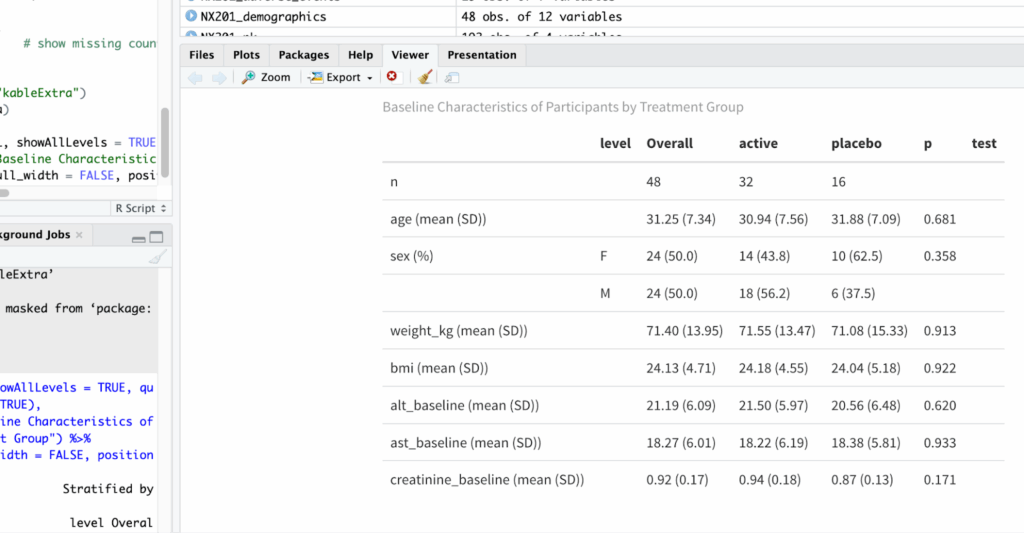Show viewer content in new window
The width and height of the screenshot is (1024, 533).
pyautogui.click(x=451, y=78)
